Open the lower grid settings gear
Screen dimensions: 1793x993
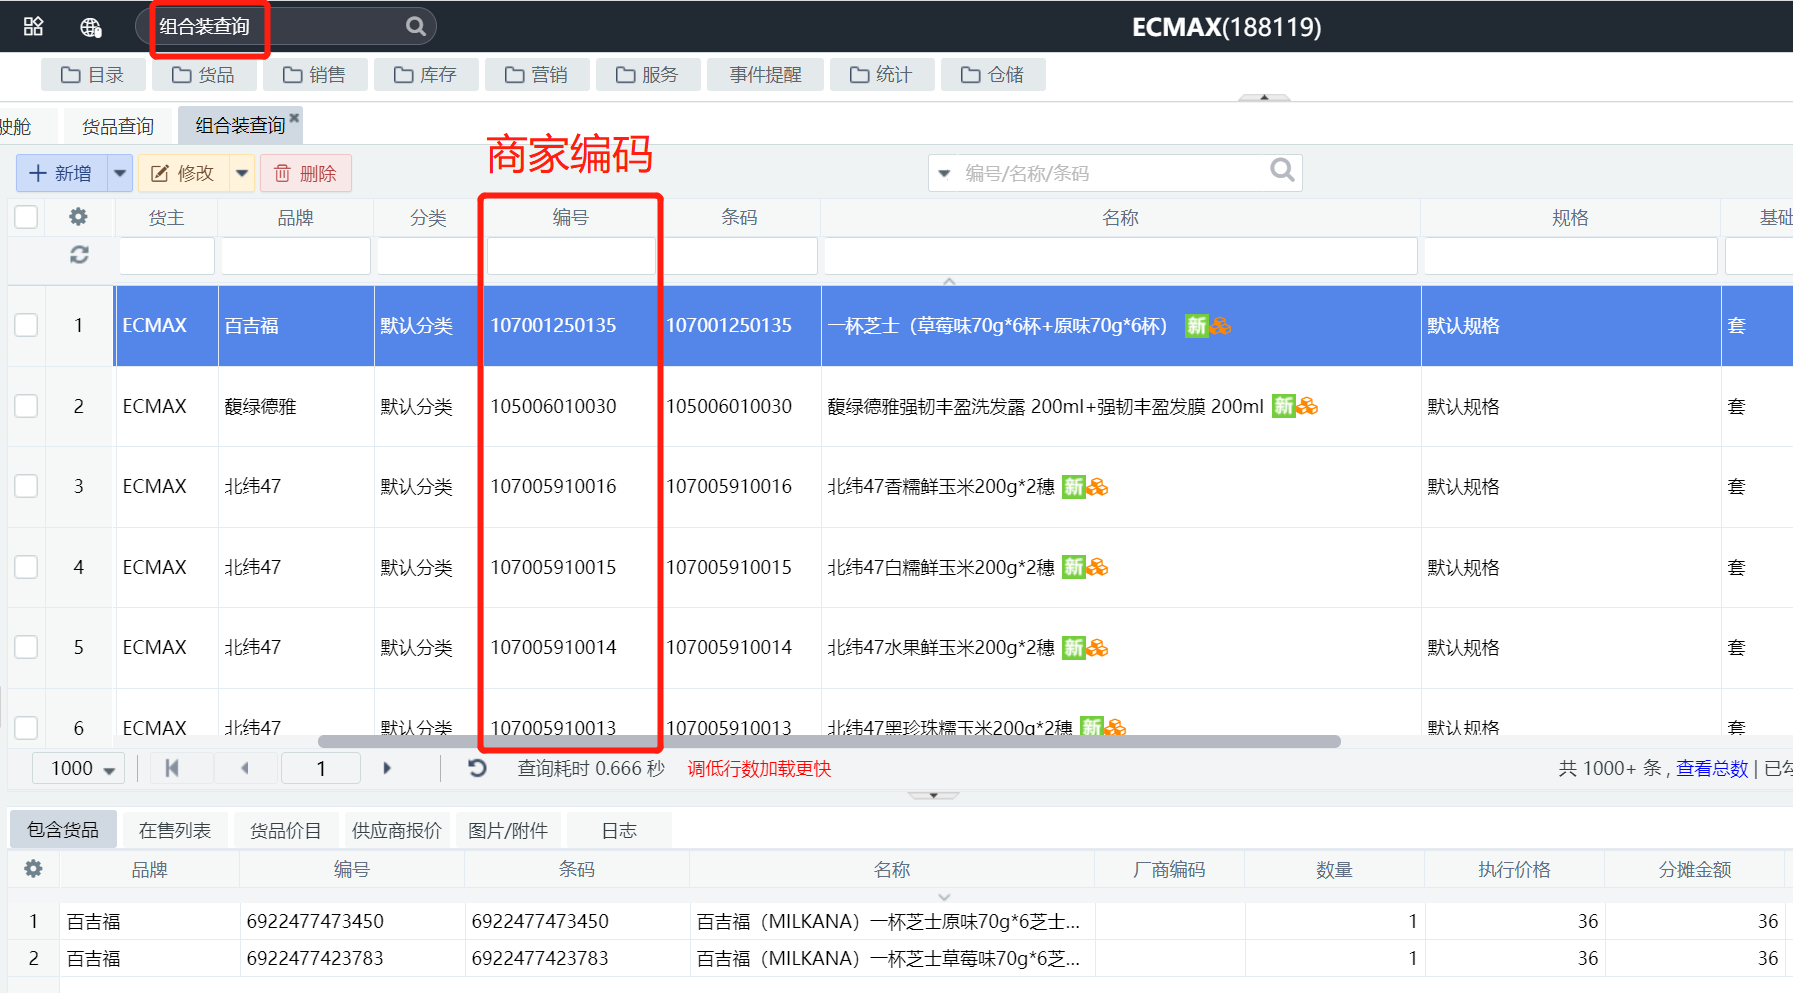(33, 868)
